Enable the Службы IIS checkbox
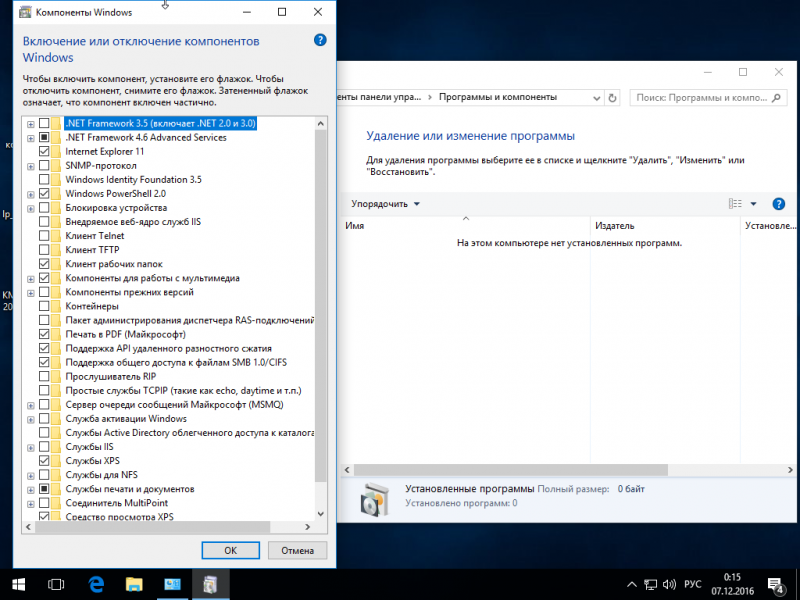The image size is (800, 600). point(44,447)
